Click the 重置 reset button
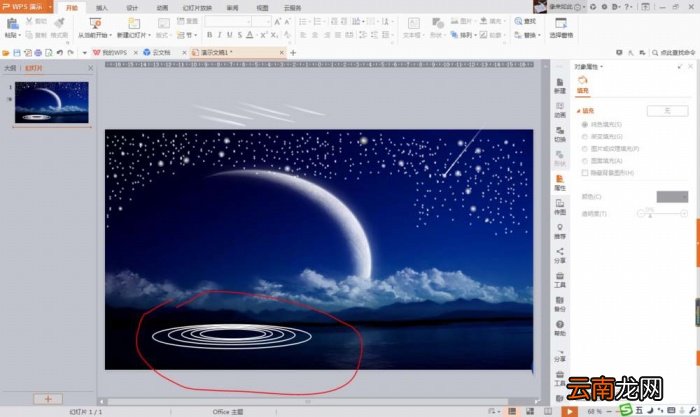The height and width of the screenshot is (417, 700). pos(188,21)
